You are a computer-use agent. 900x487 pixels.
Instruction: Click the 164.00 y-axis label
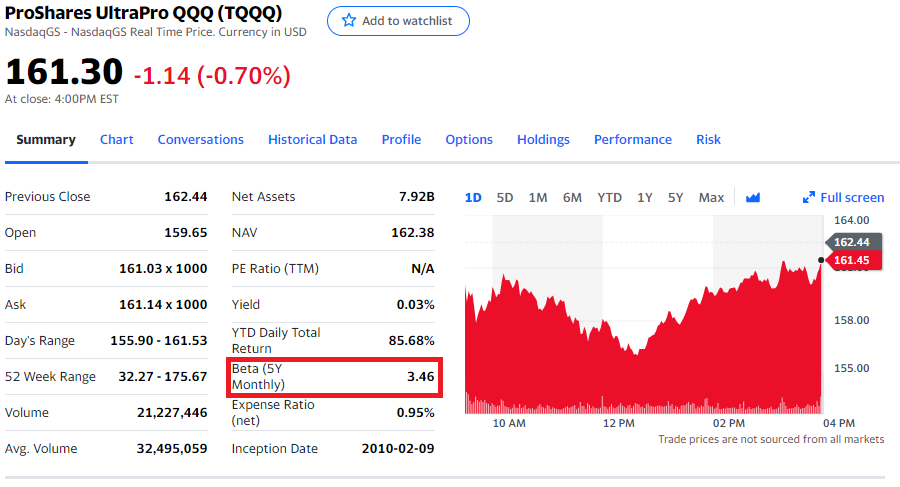pos(852,220)
